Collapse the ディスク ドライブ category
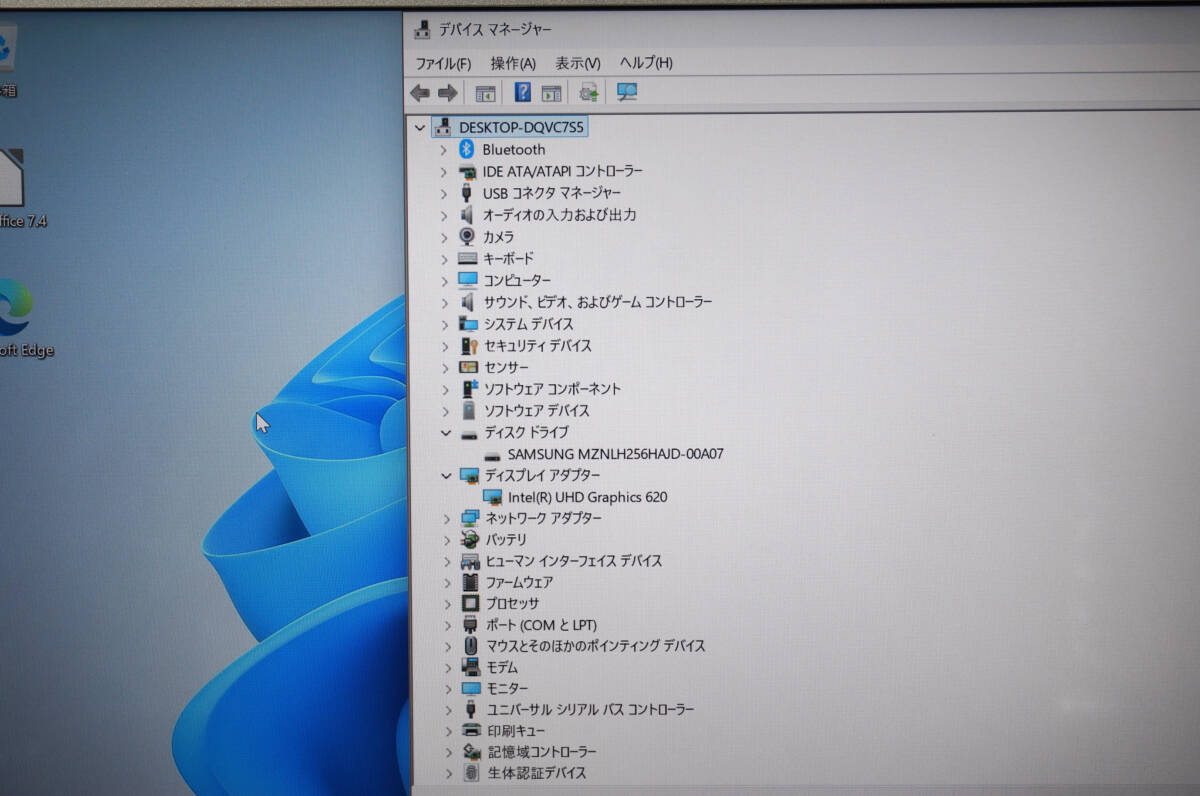 446,433
